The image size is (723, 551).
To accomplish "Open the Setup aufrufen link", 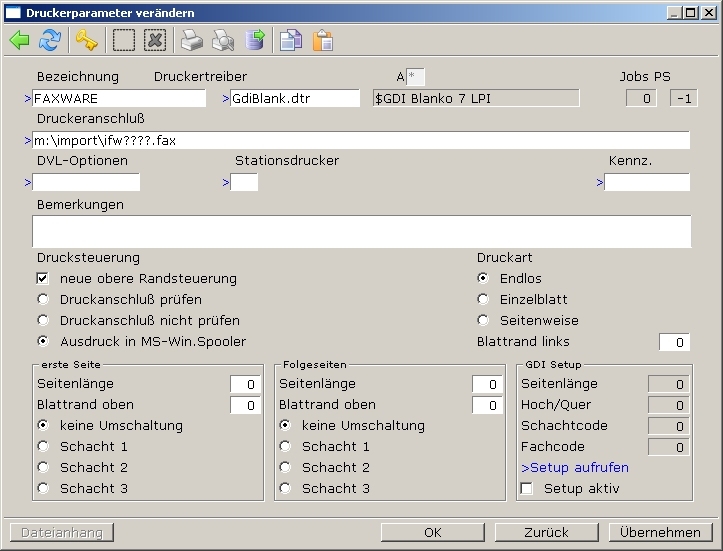I will (x=575, y=467).
